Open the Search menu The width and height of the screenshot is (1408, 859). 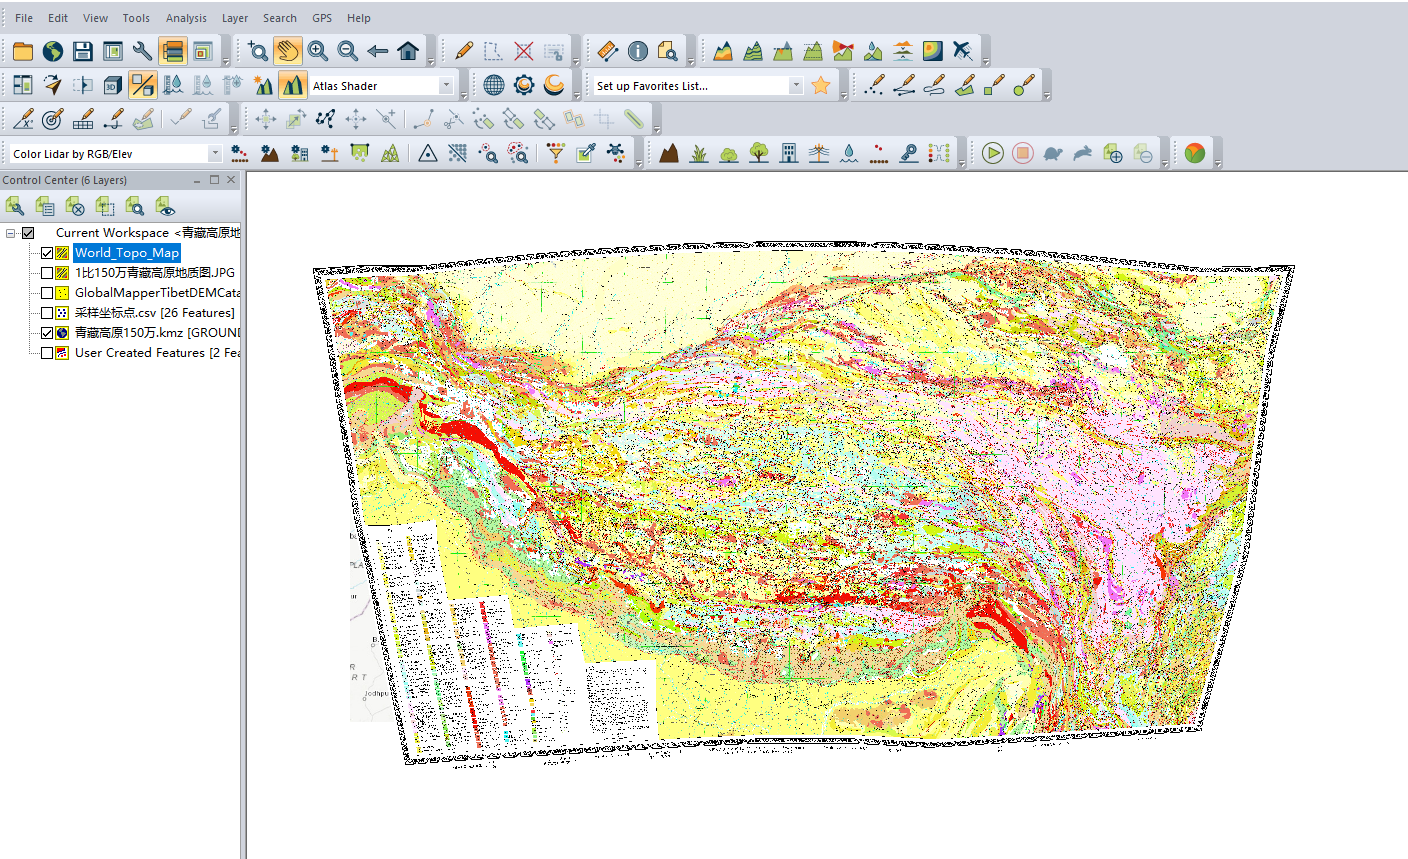tap(280, 18)
